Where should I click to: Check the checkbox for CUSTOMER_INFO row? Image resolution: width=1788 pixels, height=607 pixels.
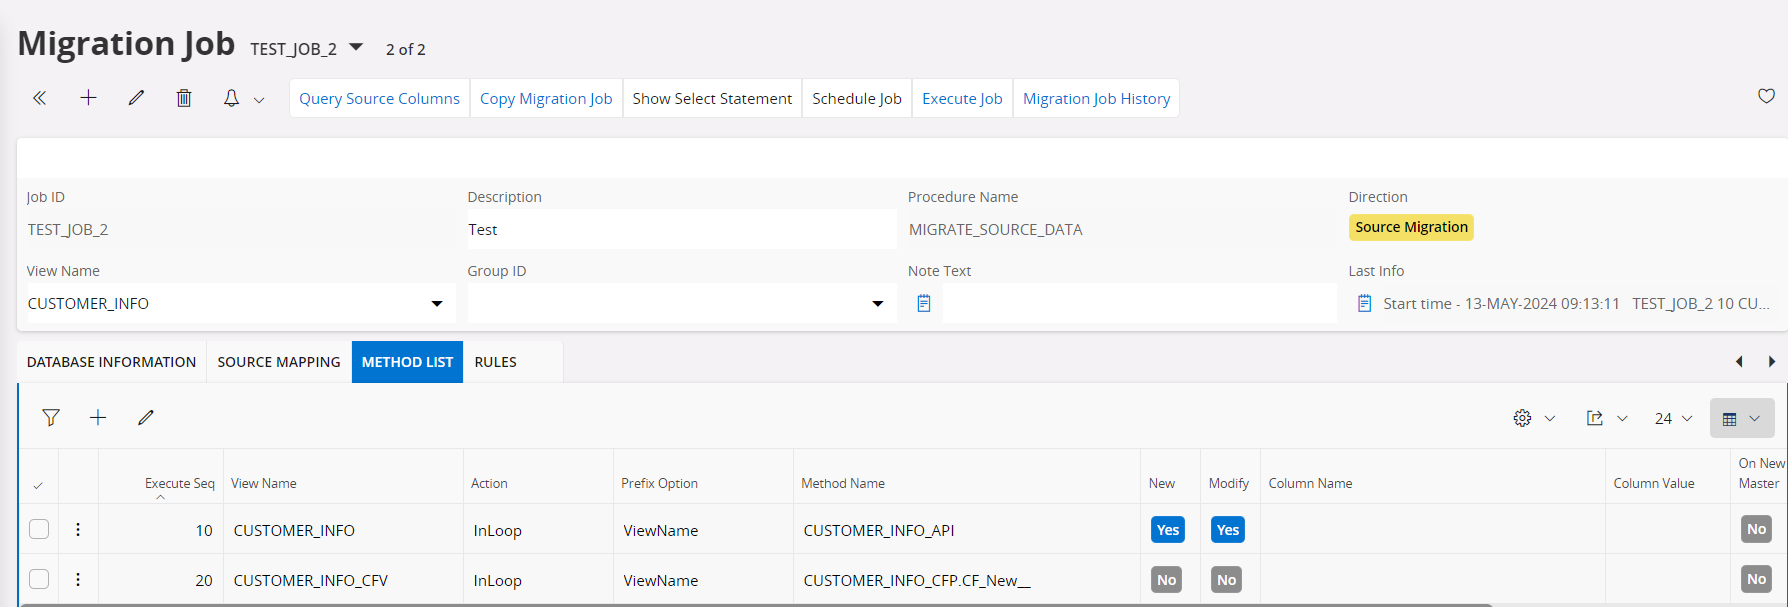tap(39, 530)
